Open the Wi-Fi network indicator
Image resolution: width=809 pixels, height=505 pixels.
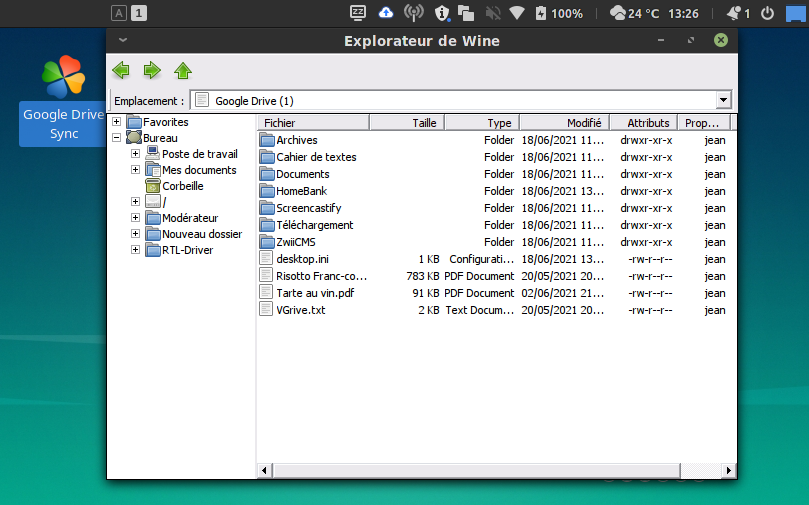pos(517,13)
